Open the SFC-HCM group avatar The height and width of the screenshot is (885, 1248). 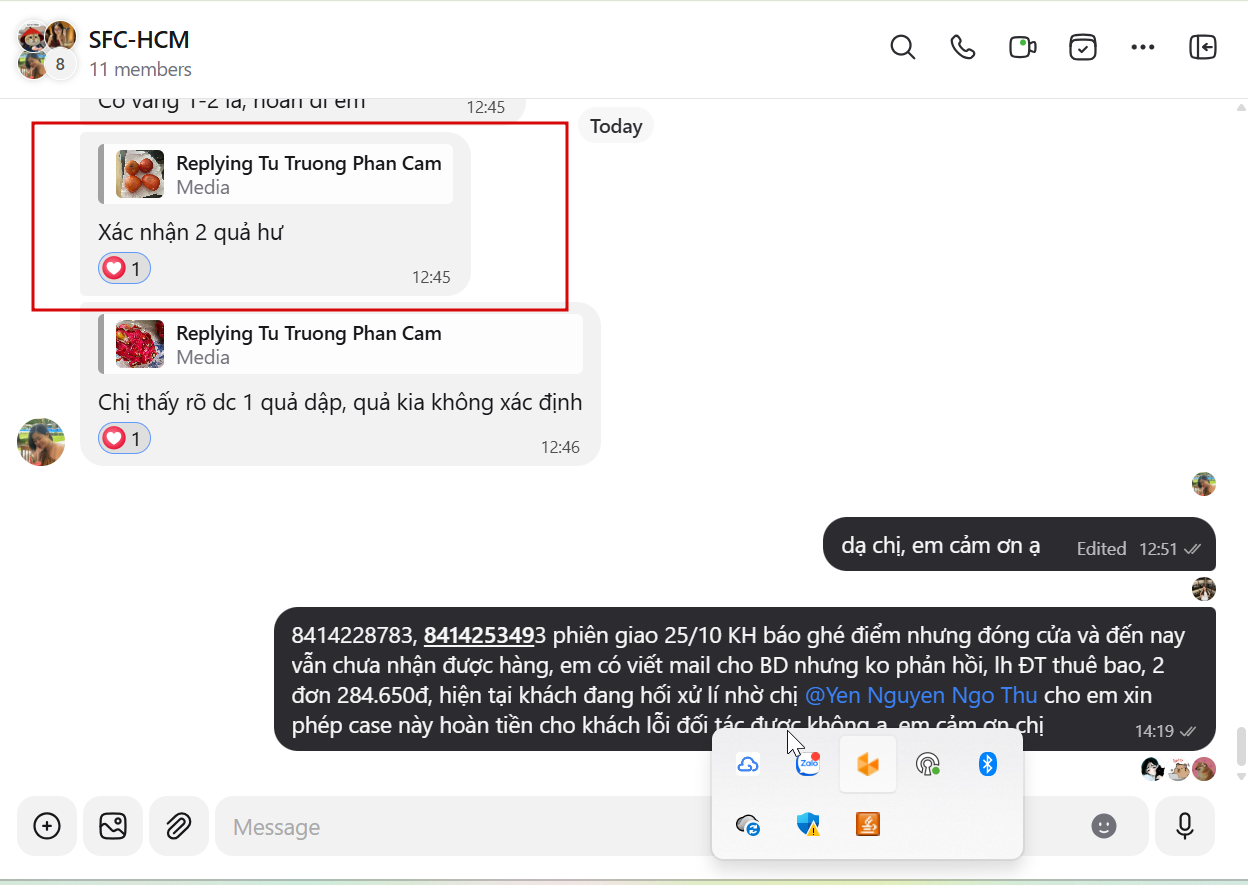click(x=47, y=49)
